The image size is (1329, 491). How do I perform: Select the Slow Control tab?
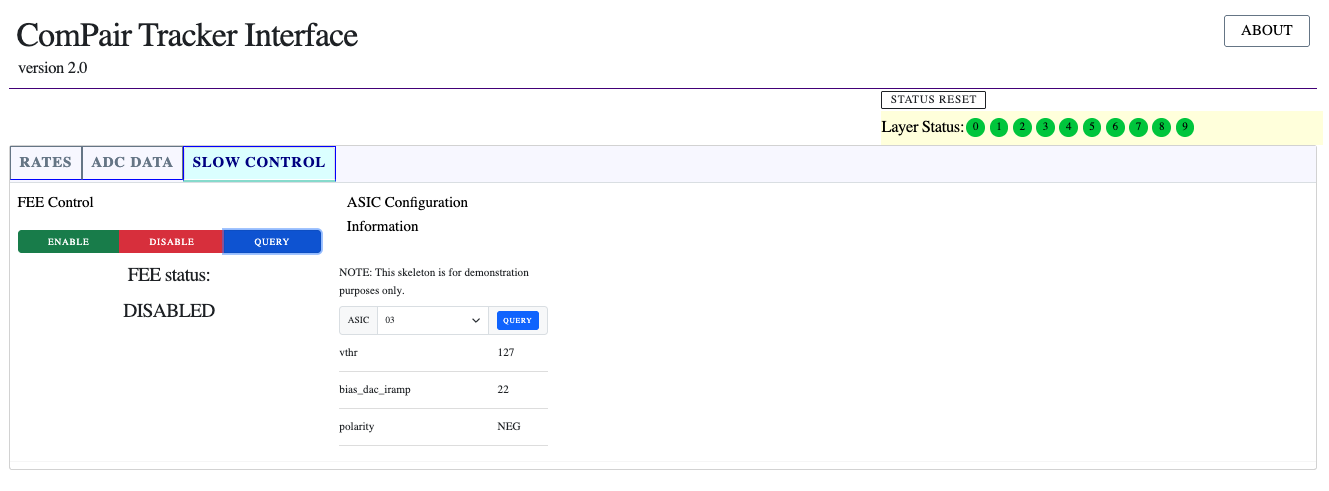259,162
